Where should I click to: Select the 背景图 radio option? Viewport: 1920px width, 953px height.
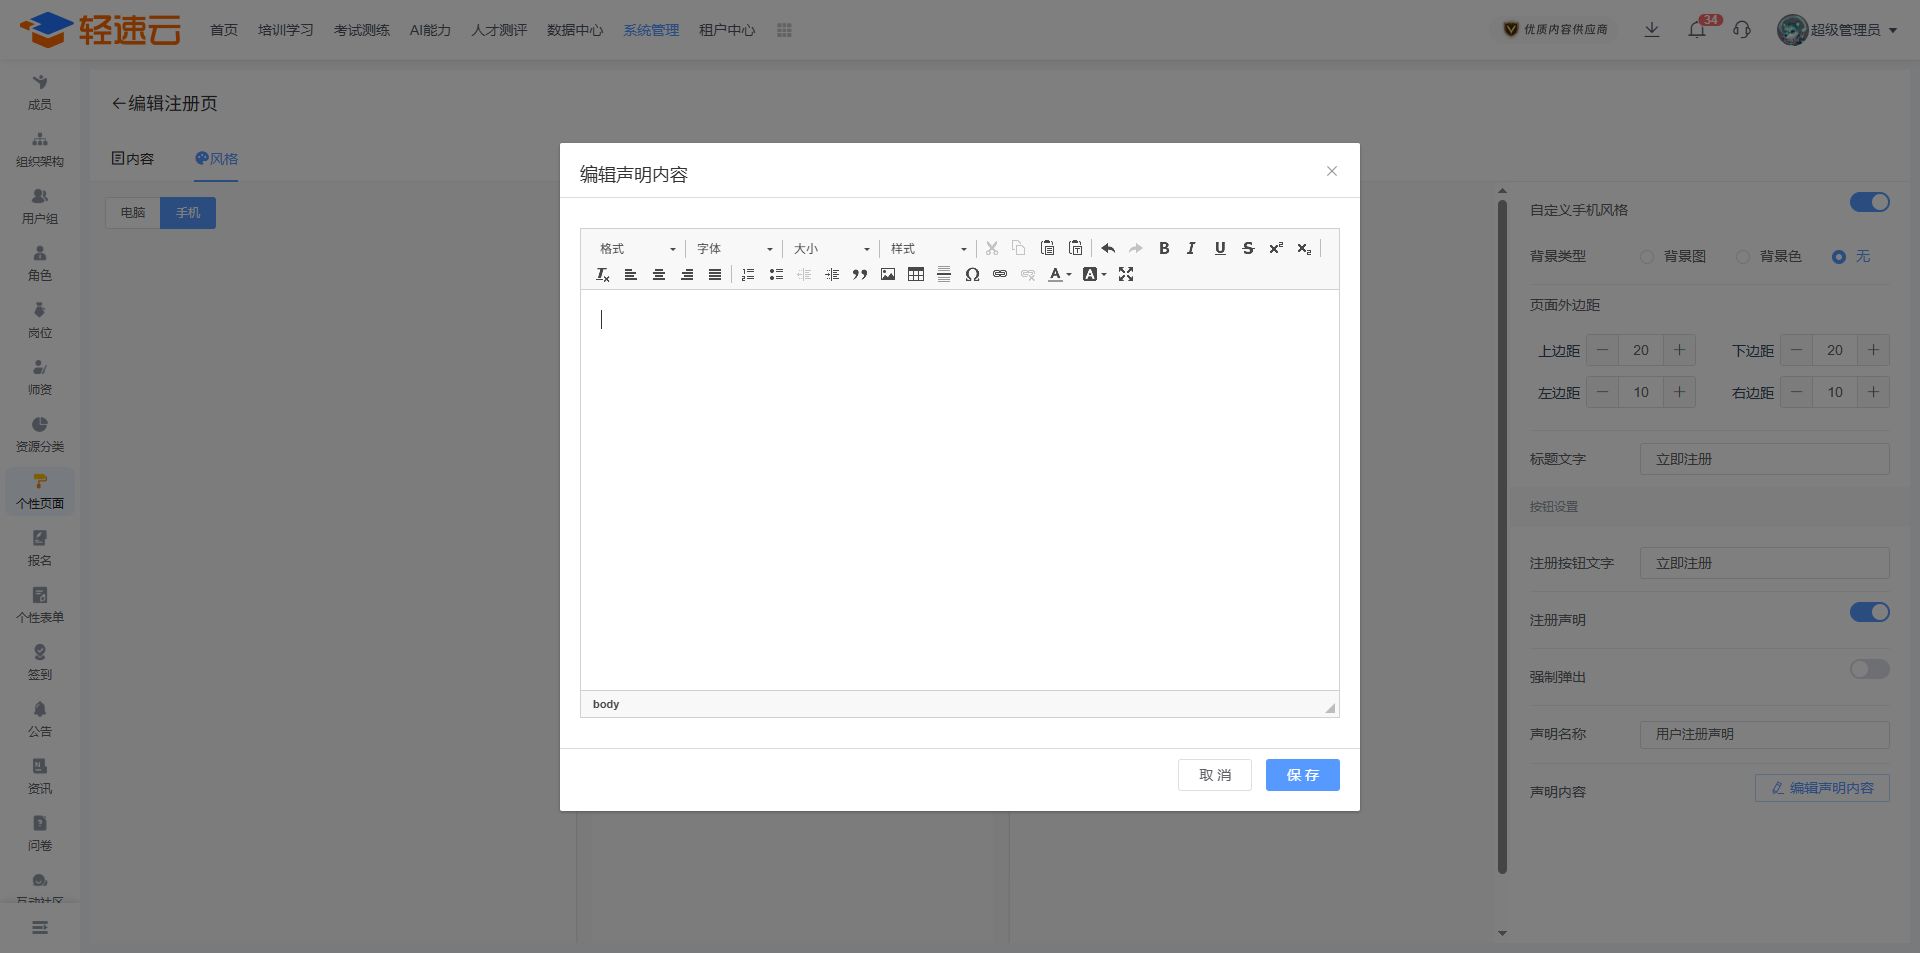pos(1647,257)
